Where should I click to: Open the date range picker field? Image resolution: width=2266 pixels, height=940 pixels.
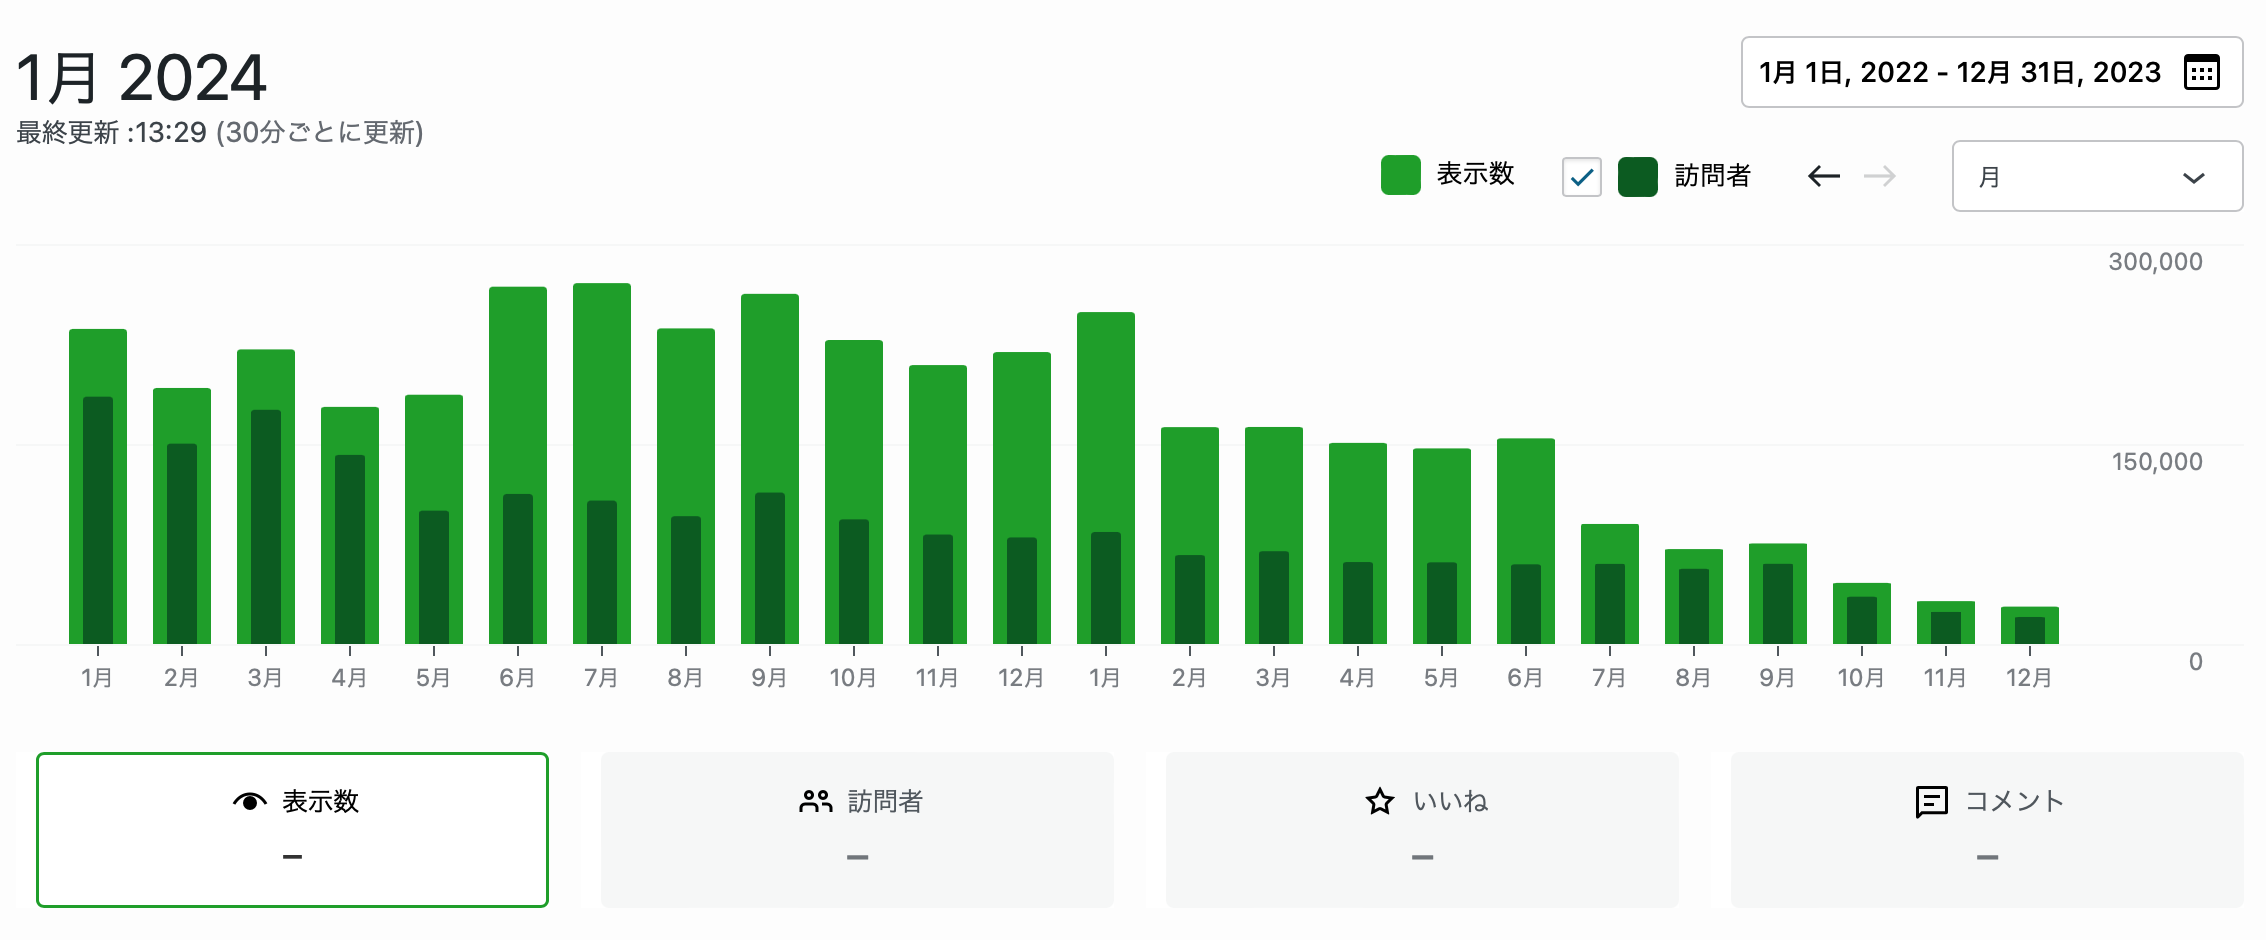(1960, 73)
